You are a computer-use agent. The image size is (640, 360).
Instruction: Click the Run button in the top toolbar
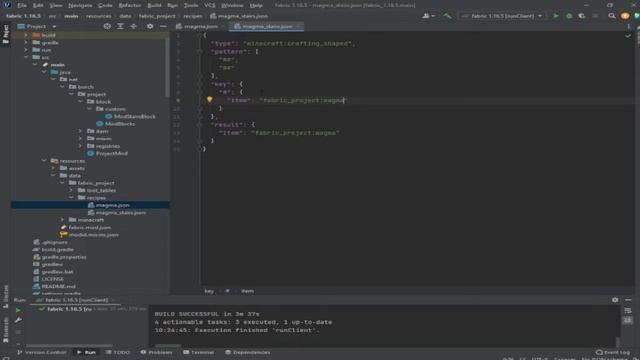pyautogui.click(x=556, y=16)
